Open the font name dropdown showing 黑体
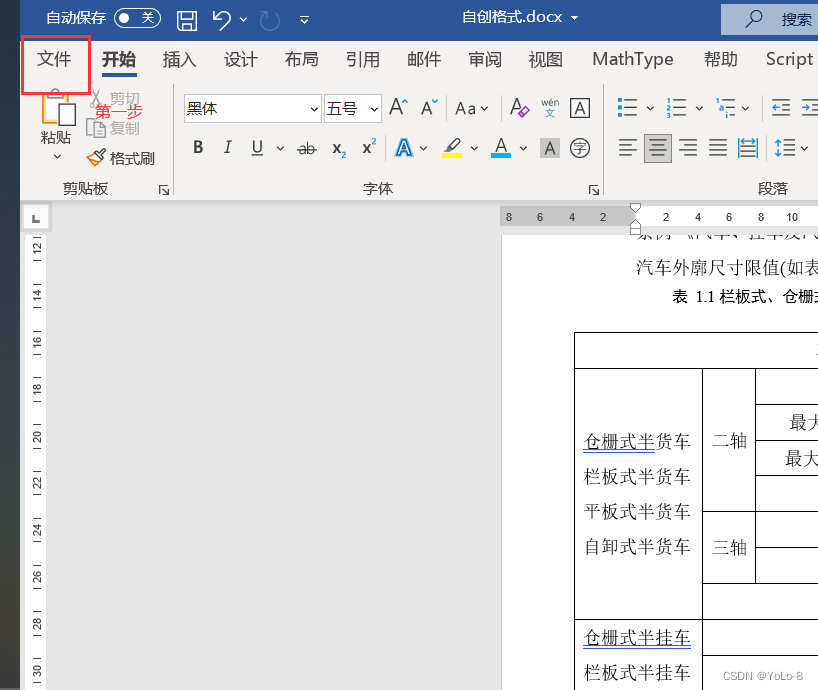818x690 pixels. click(313, 108)
